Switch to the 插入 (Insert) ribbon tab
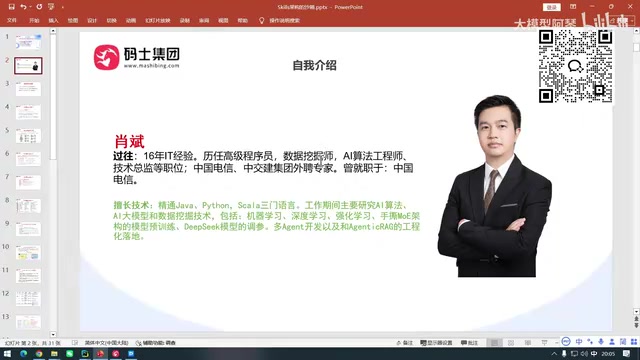The image size is (640, 360). click(x=53, y=20)
